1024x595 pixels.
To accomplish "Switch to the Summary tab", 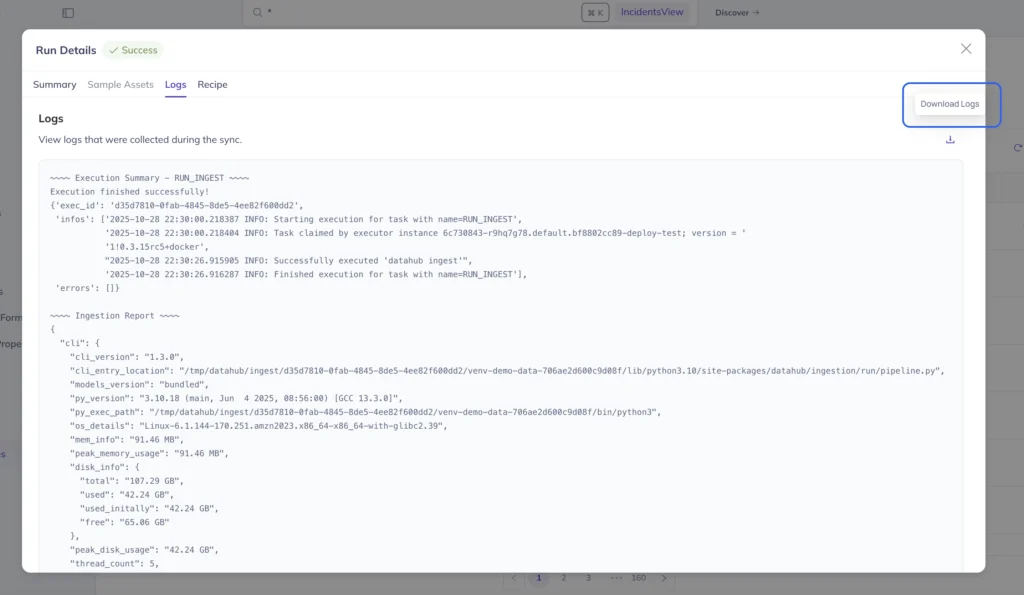I will tap(54, 85).
